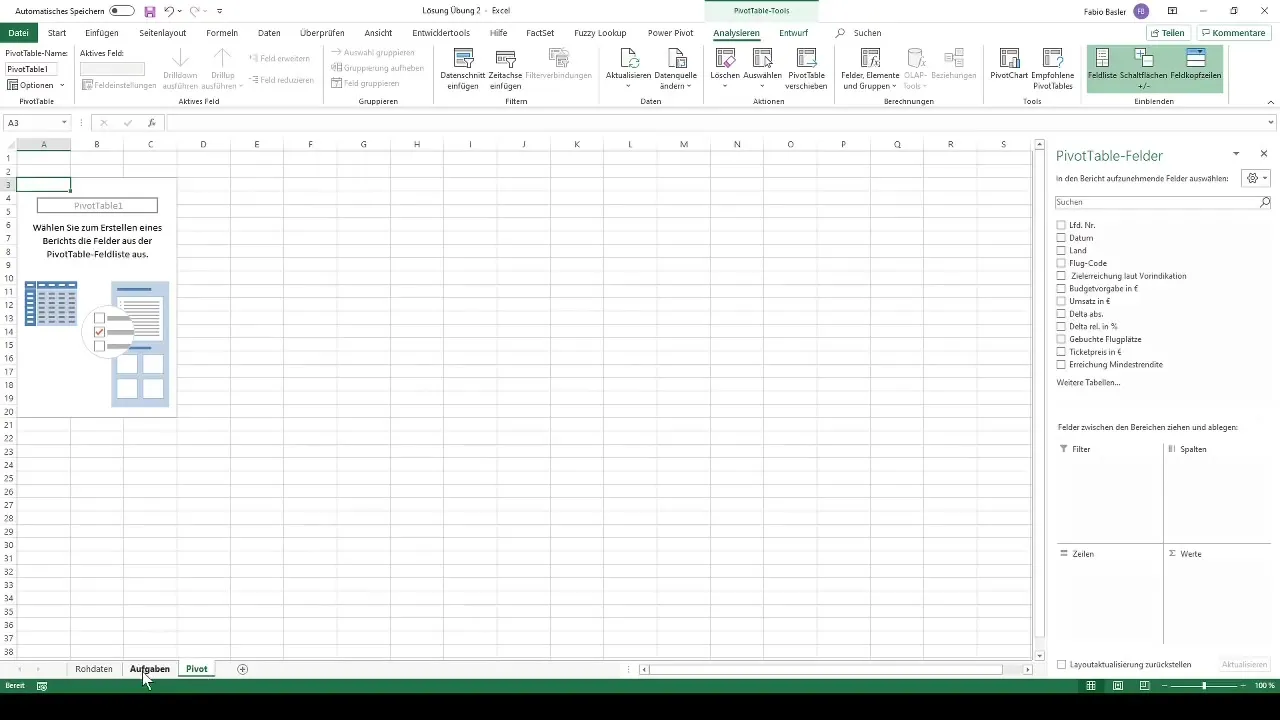Click the Datenquelle ändern icon
Image resolution: width=1280 pixels, height=720 pixels.
(677, 58)
